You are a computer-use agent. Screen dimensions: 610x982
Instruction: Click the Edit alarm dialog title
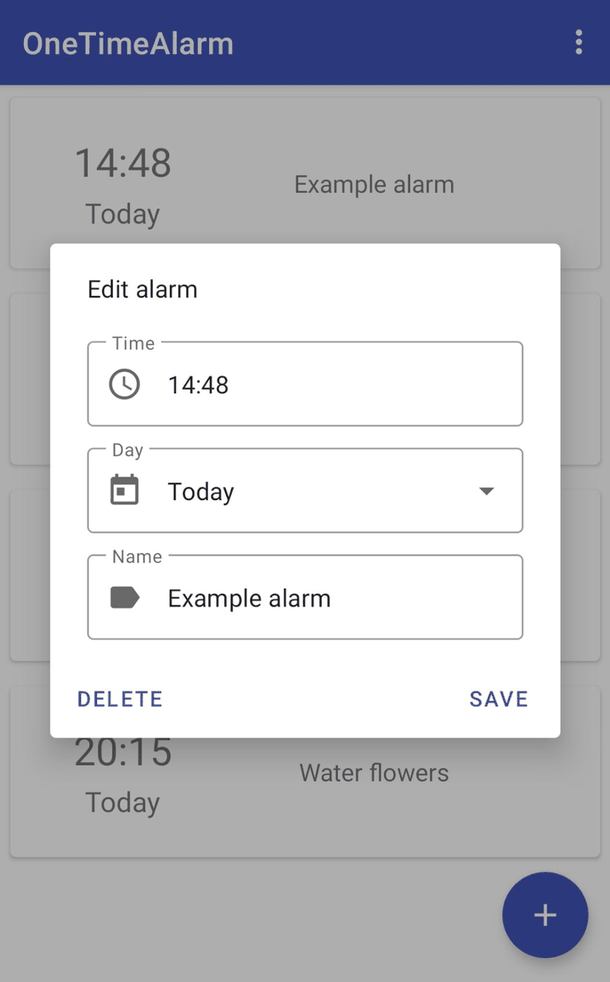[142, 289]
